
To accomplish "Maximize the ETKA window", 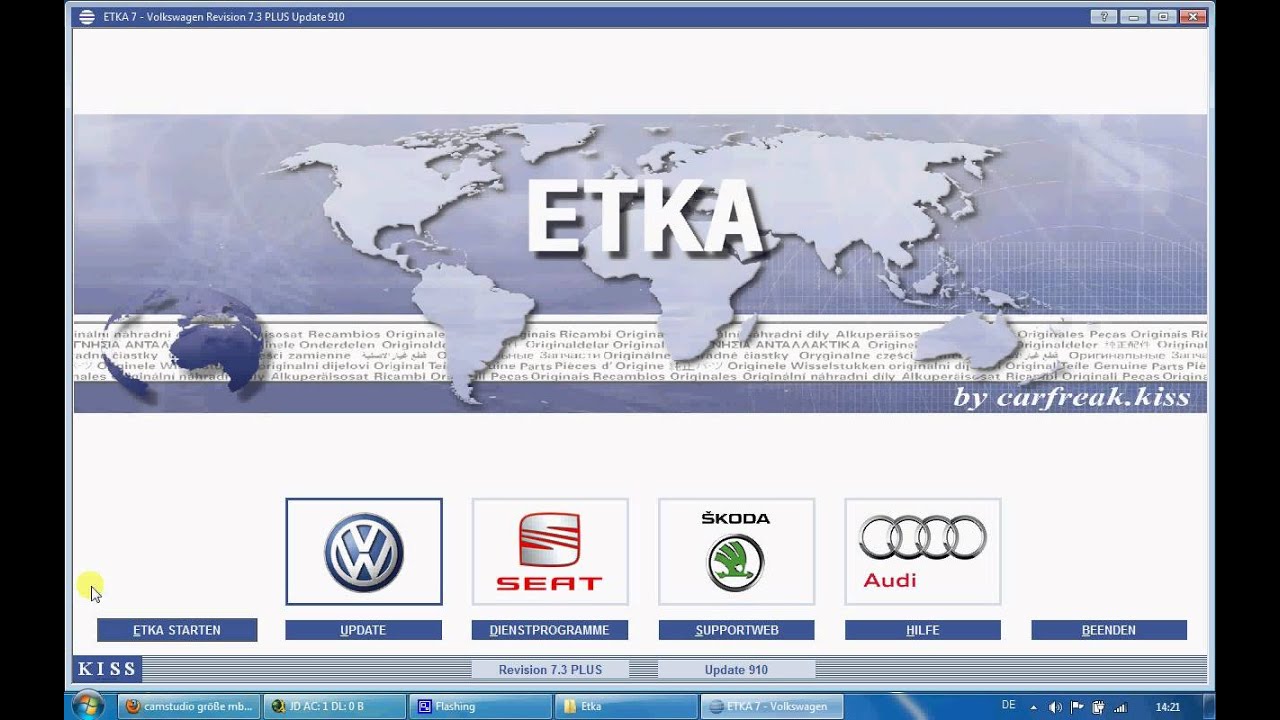I will coord(1163,16).
